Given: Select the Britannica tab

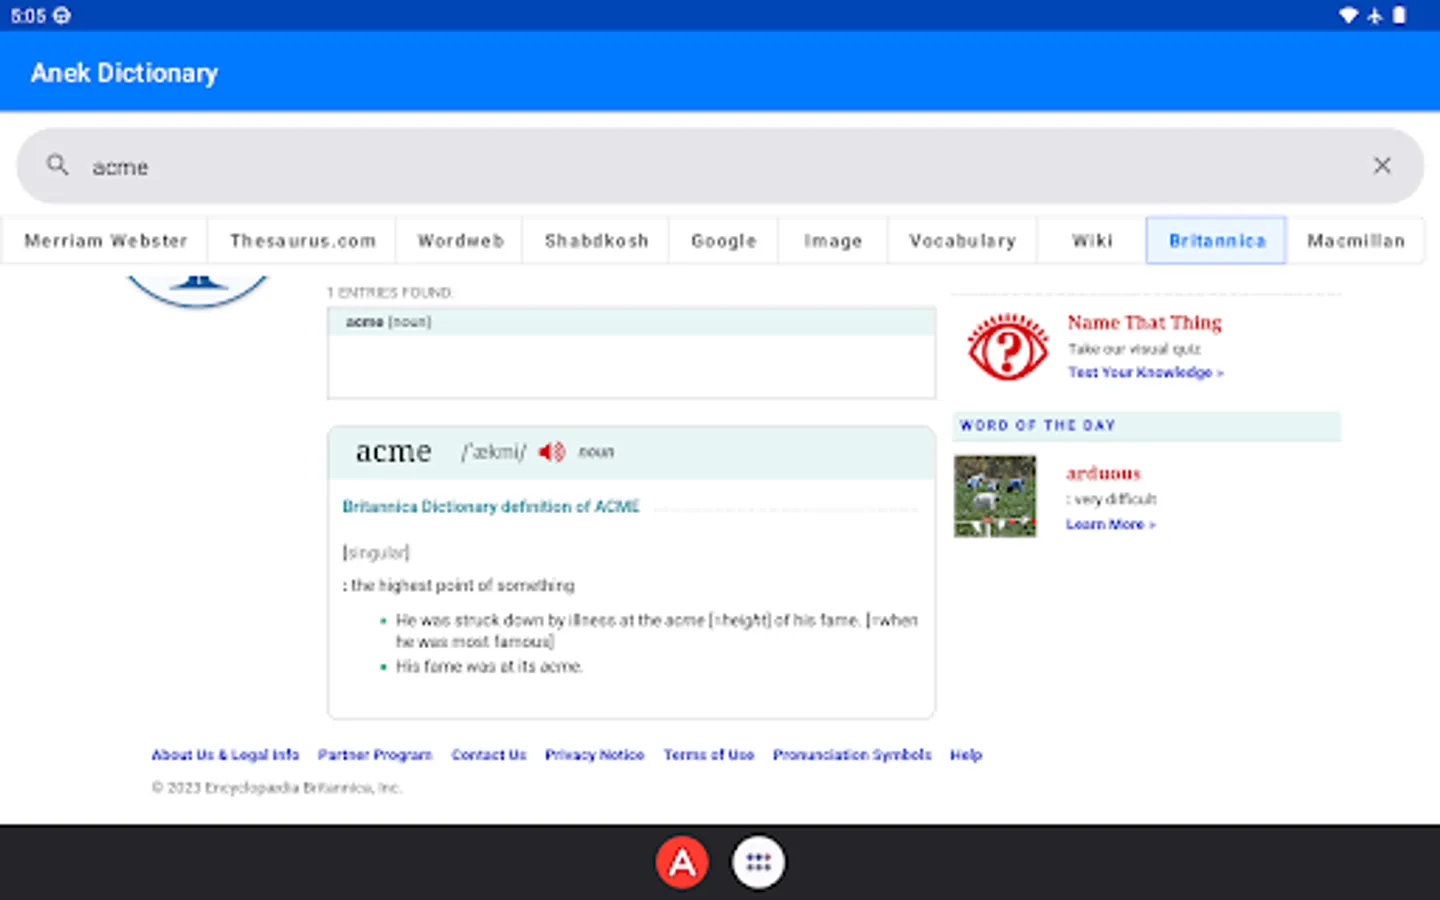Looking at the screenshot, I should (1217, 241).
